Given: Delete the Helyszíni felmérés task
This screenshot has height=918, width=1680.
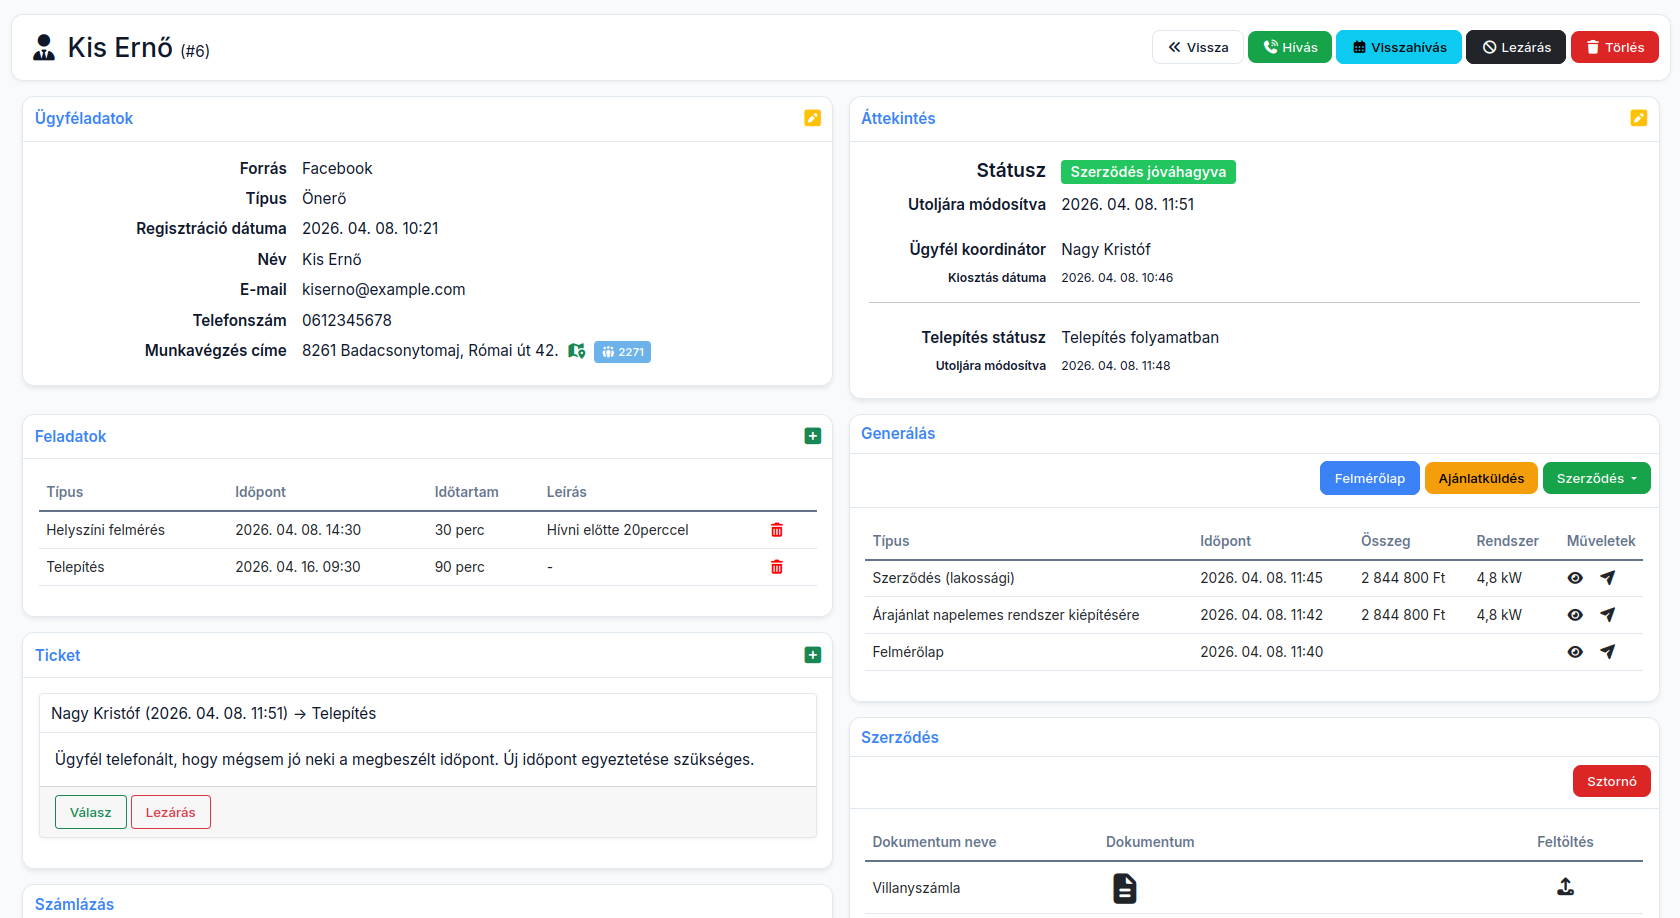Looking at the screenshot, I should (776, 530).
